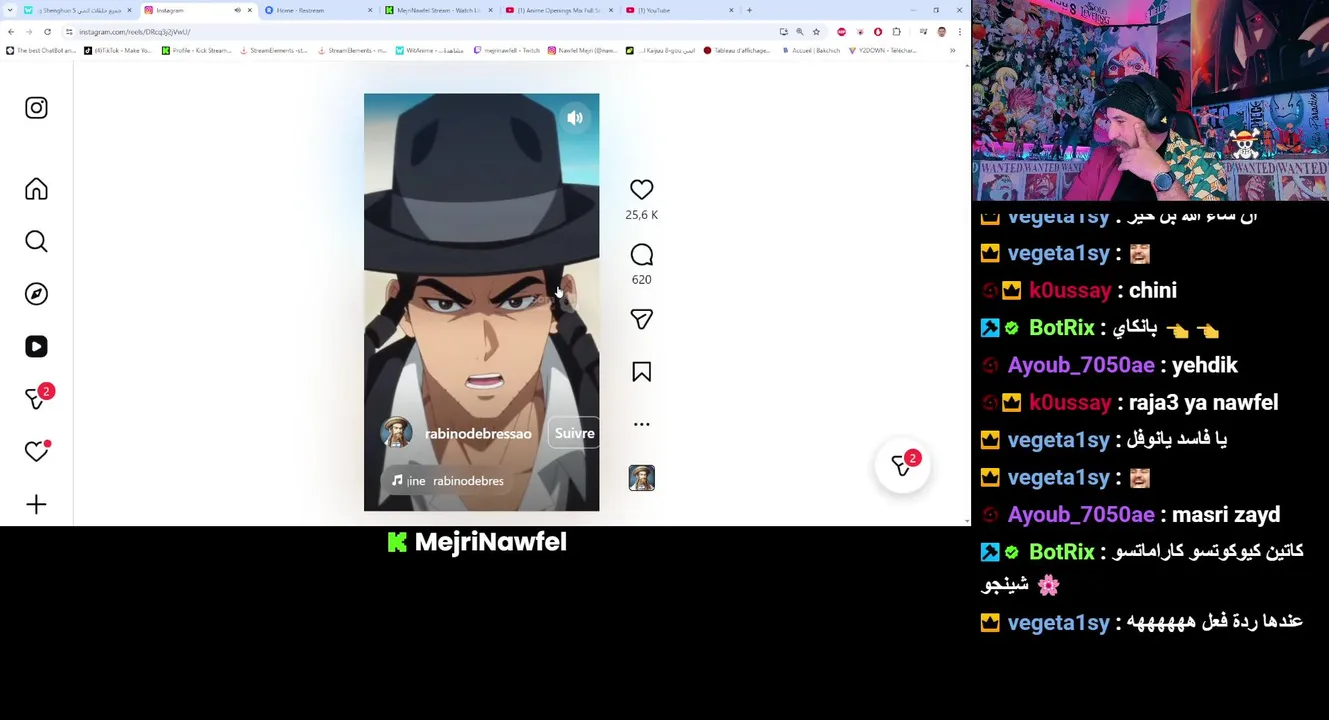Click chat message 'masri zayd'
This screenshot has height=720, width=1329.
click(x=1225, y=515)
